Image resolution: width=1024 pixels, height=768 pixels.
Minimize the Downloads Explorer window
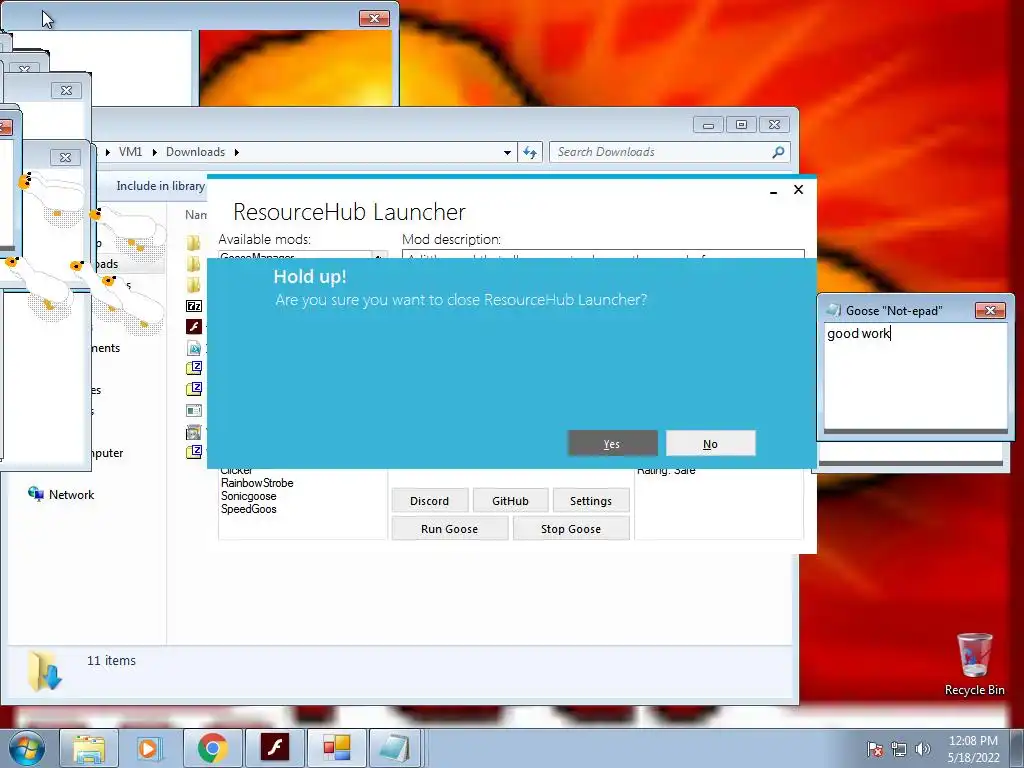click(708, 125)
